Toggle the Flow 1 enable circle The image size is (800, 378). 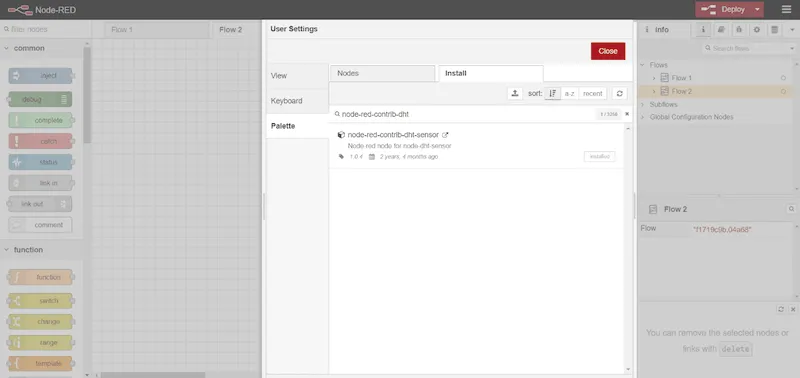pos(783,78)
